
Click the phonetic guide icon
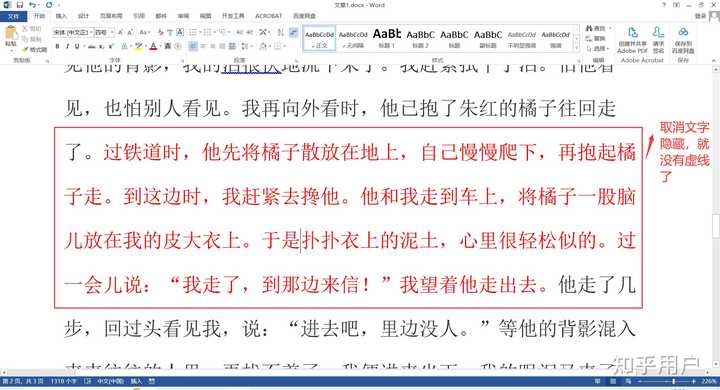click(170, 32)
